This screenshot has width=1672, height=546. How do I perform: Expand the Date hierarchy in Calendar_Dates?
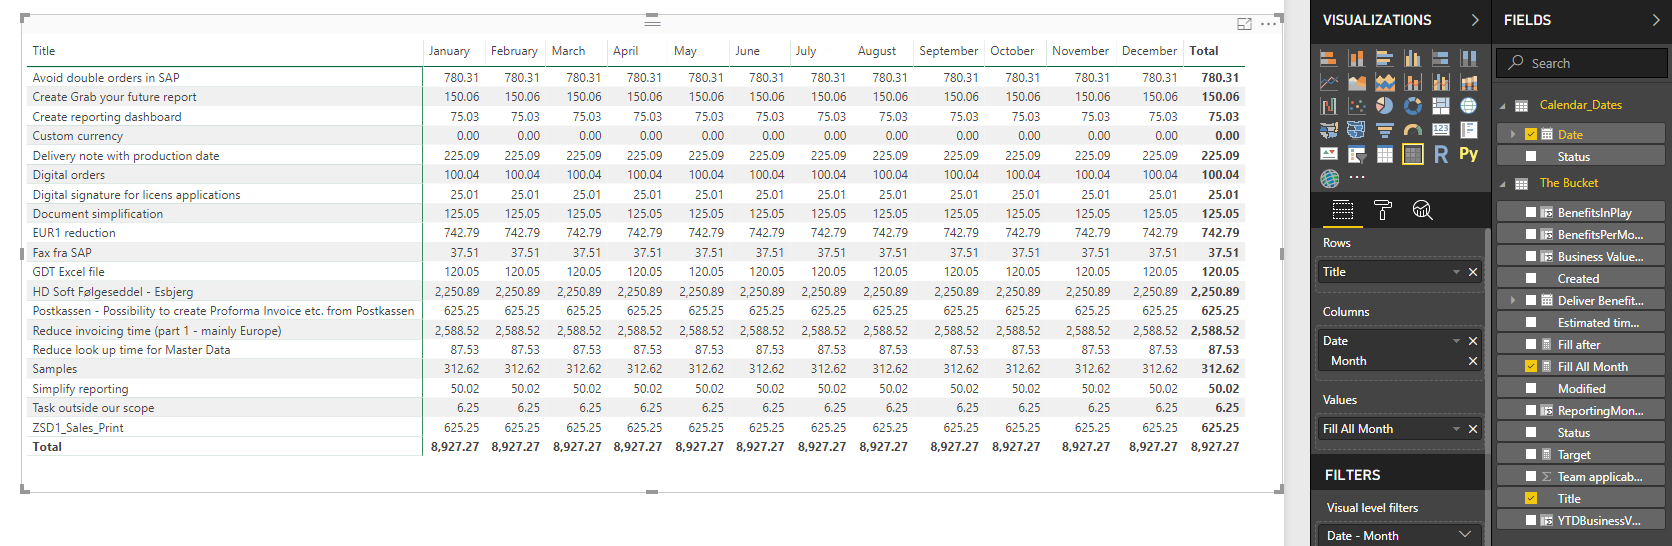click(x=1513, y=134)
